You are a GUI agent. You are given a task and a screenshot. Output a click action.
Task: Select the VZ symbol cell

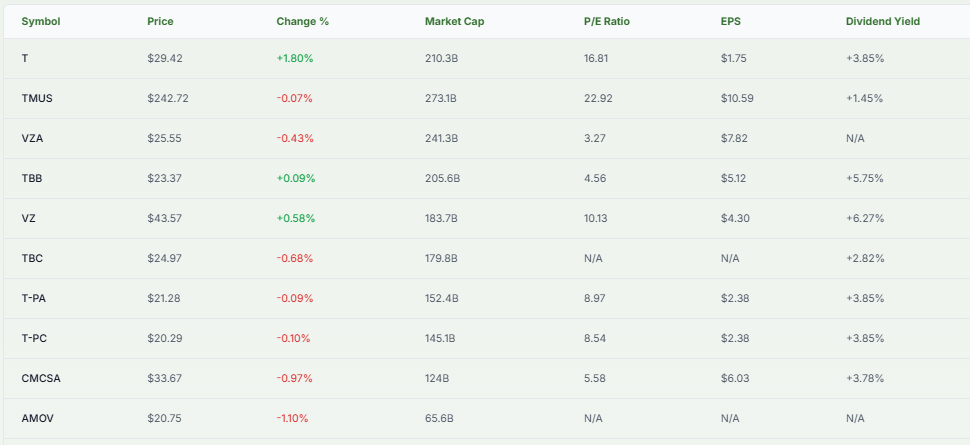tap(28, 218)
